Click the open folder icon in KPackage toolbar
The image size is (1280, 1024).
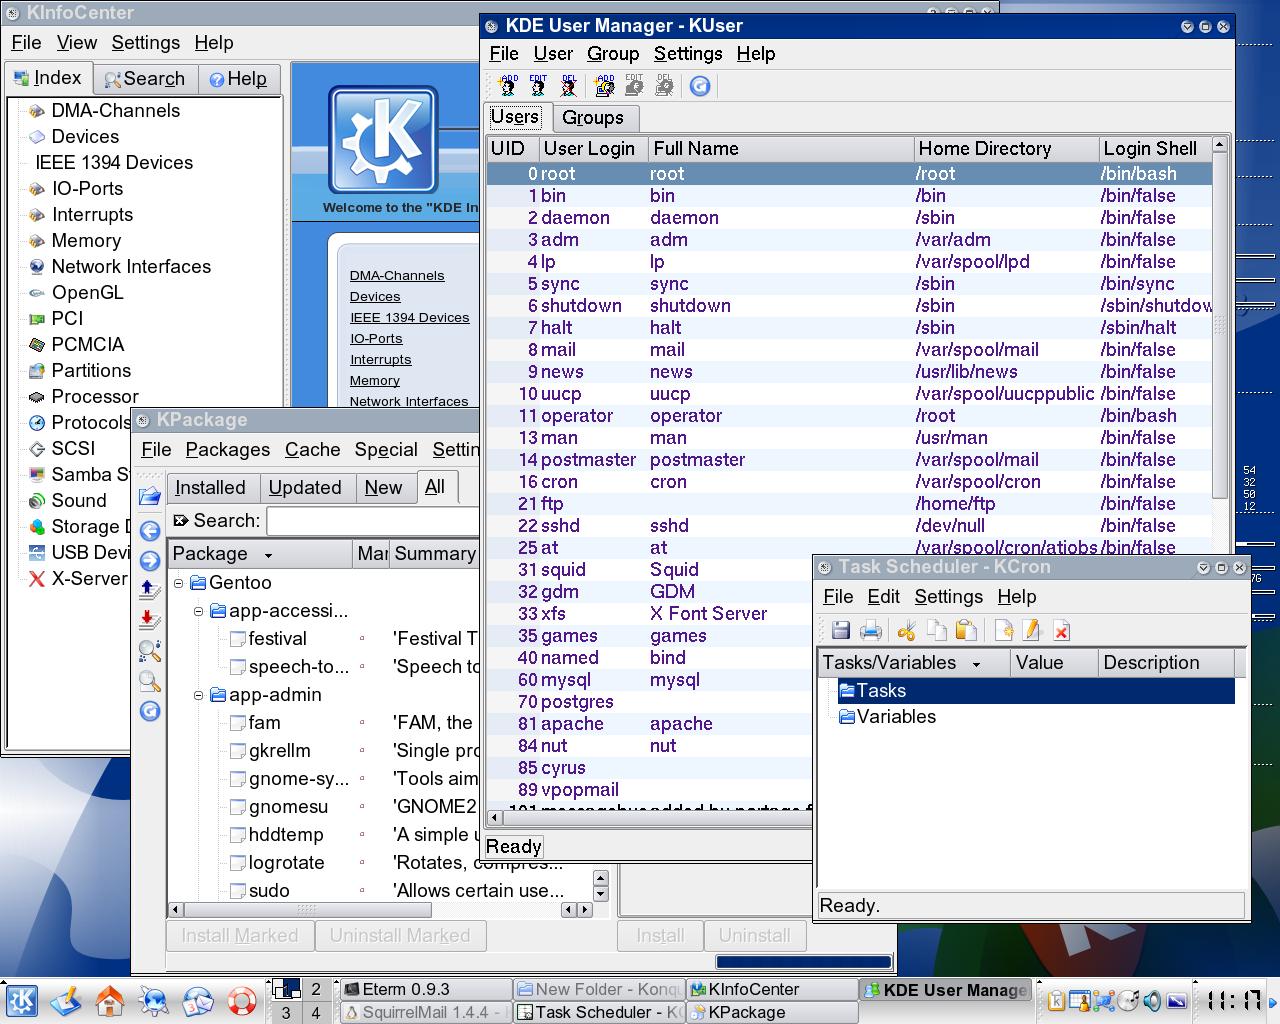[x=150, y=496]
